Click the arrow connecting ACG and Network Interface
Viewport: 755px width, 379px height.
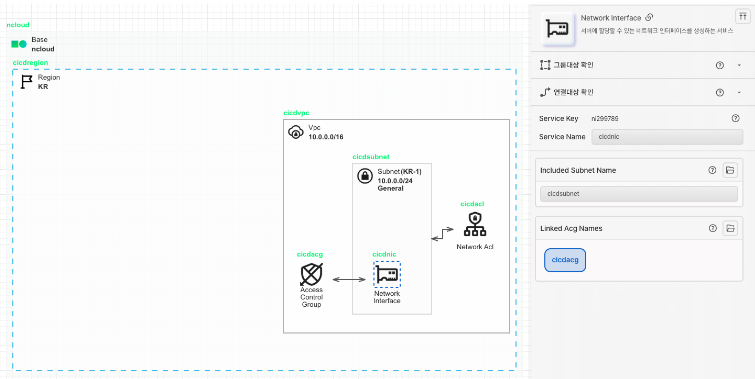point(349,279)
